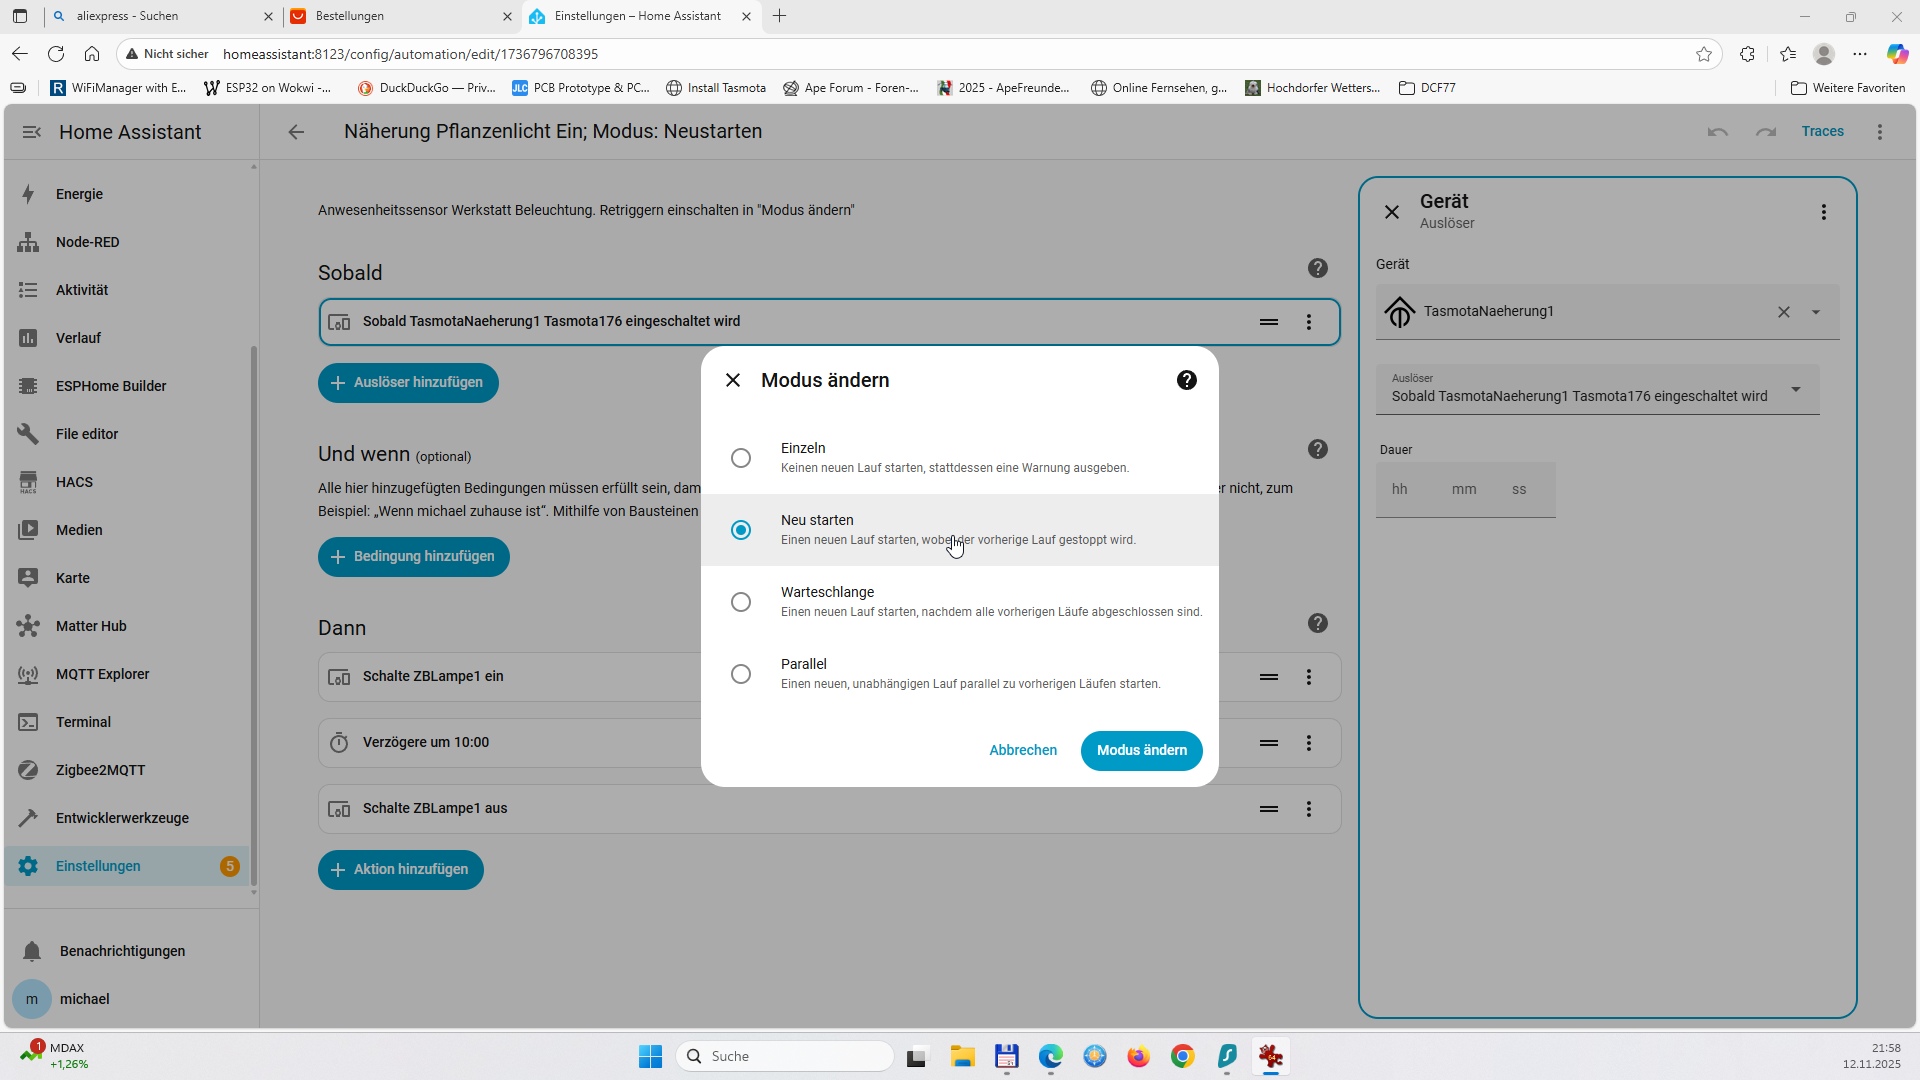Expand the Auslöser trigger type dropdown
This screenshot has height=1080, width=1920.
[1795, 389]
